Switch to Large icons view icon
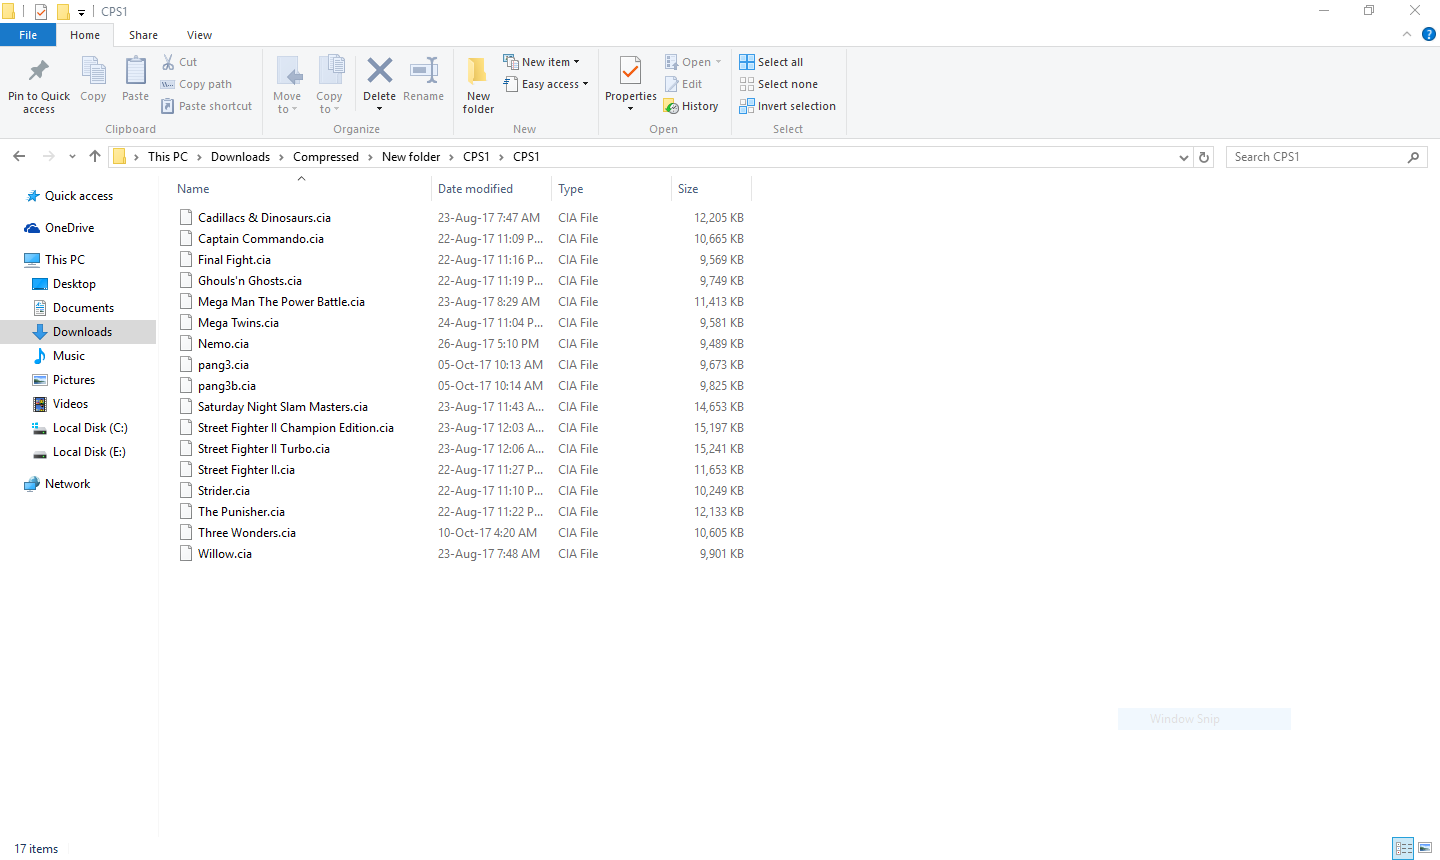The width and height of the screenshot is (1440, 860). click(x=1425, y=848)
